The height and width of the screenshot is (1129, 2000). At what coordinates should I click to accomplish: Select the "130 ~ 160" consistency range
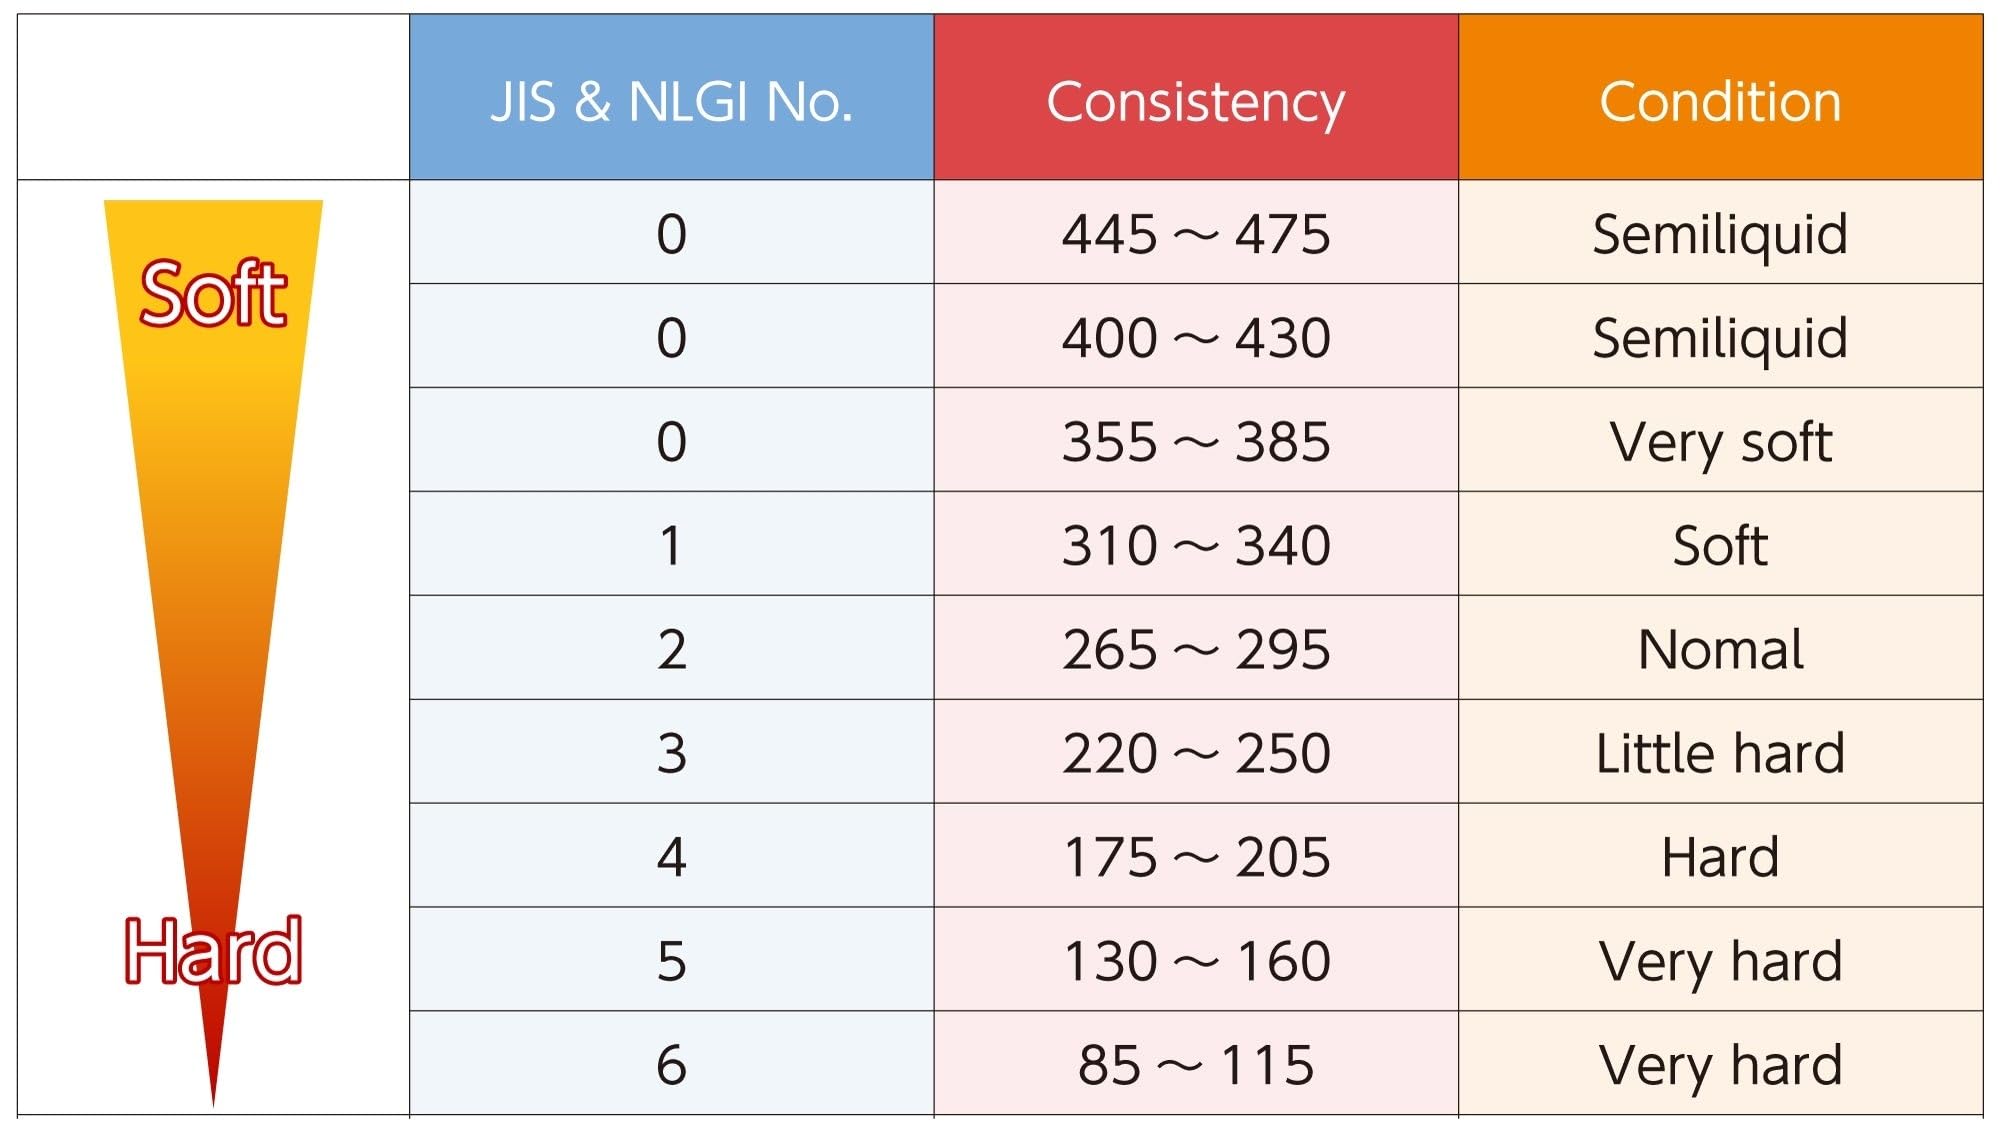[1195, 961]
